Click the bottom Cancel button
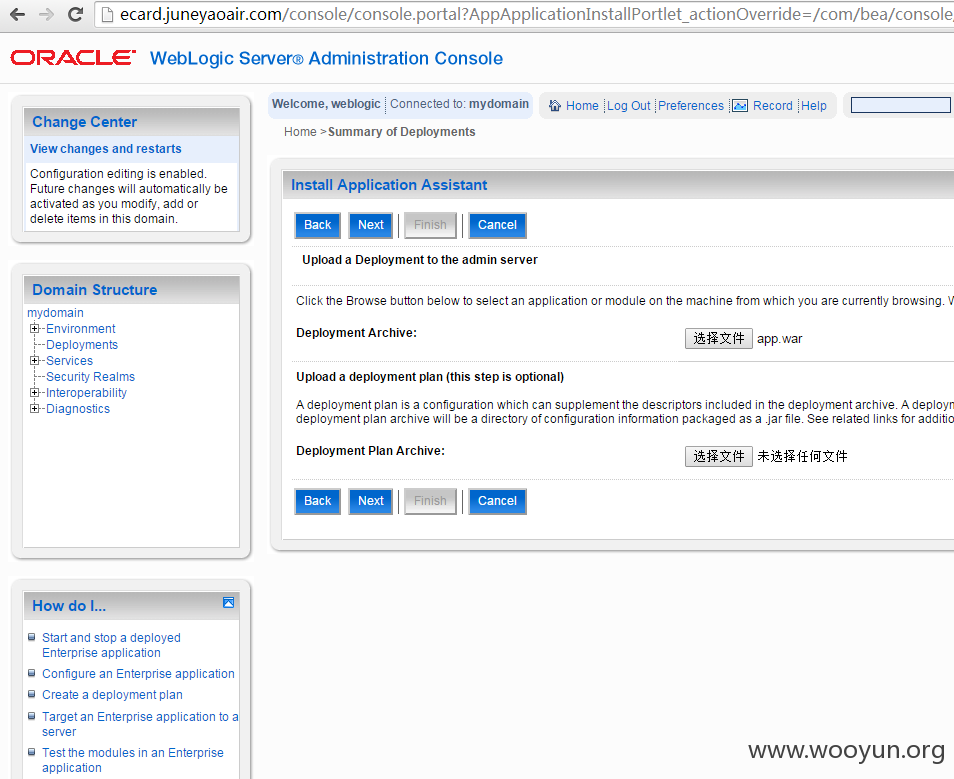Viewport: 954px width, 779px height. tap(497, 501)
